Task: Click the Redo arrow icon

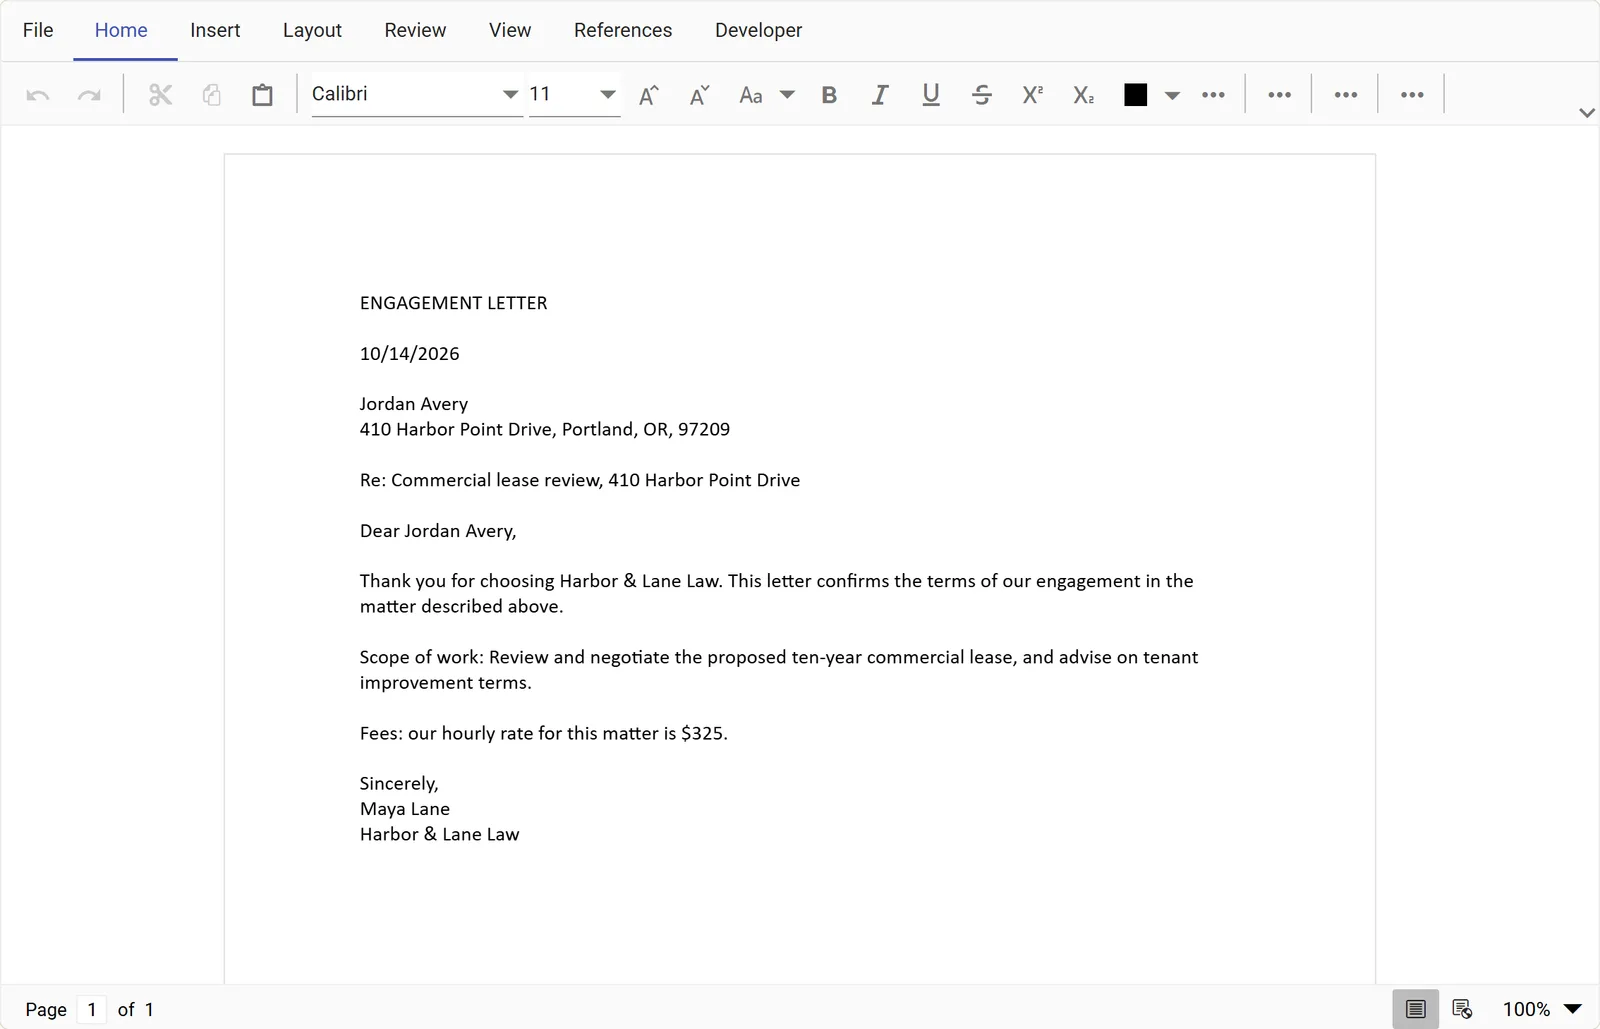Action: [x=89, y=95]
